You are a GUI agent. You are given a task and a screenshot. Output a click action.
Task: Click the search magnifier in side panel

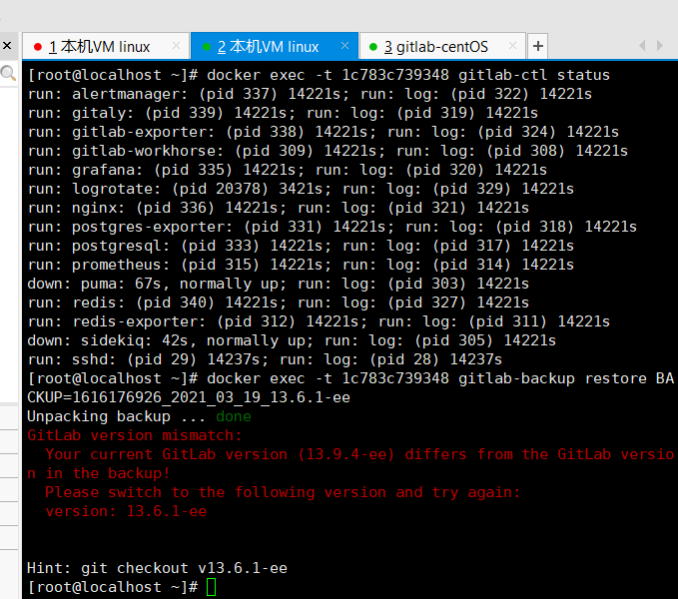pos(7,73)
